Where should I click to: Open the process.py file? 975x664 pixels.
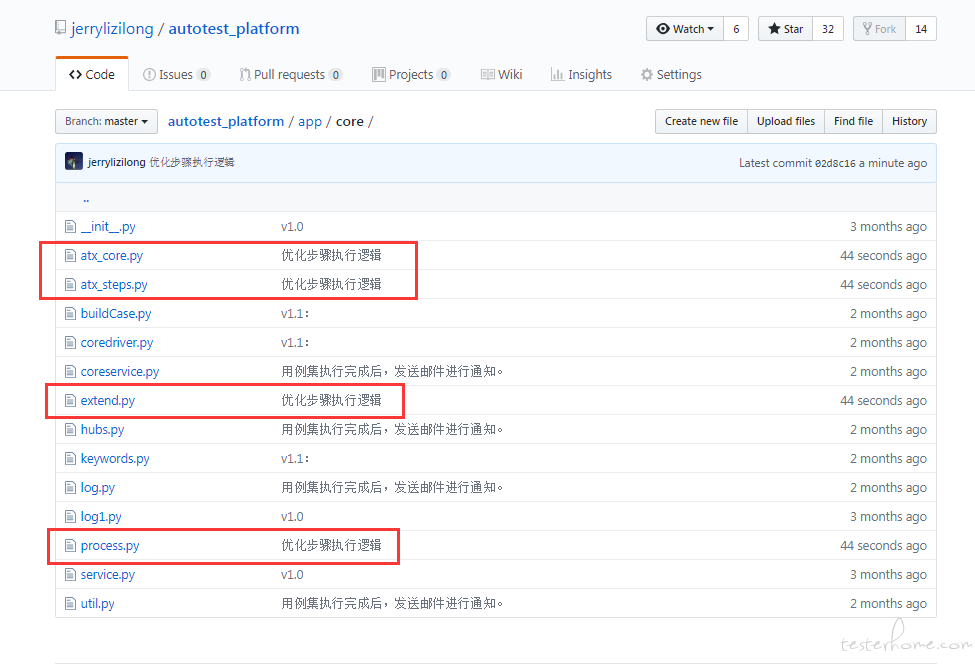point(110,546)
